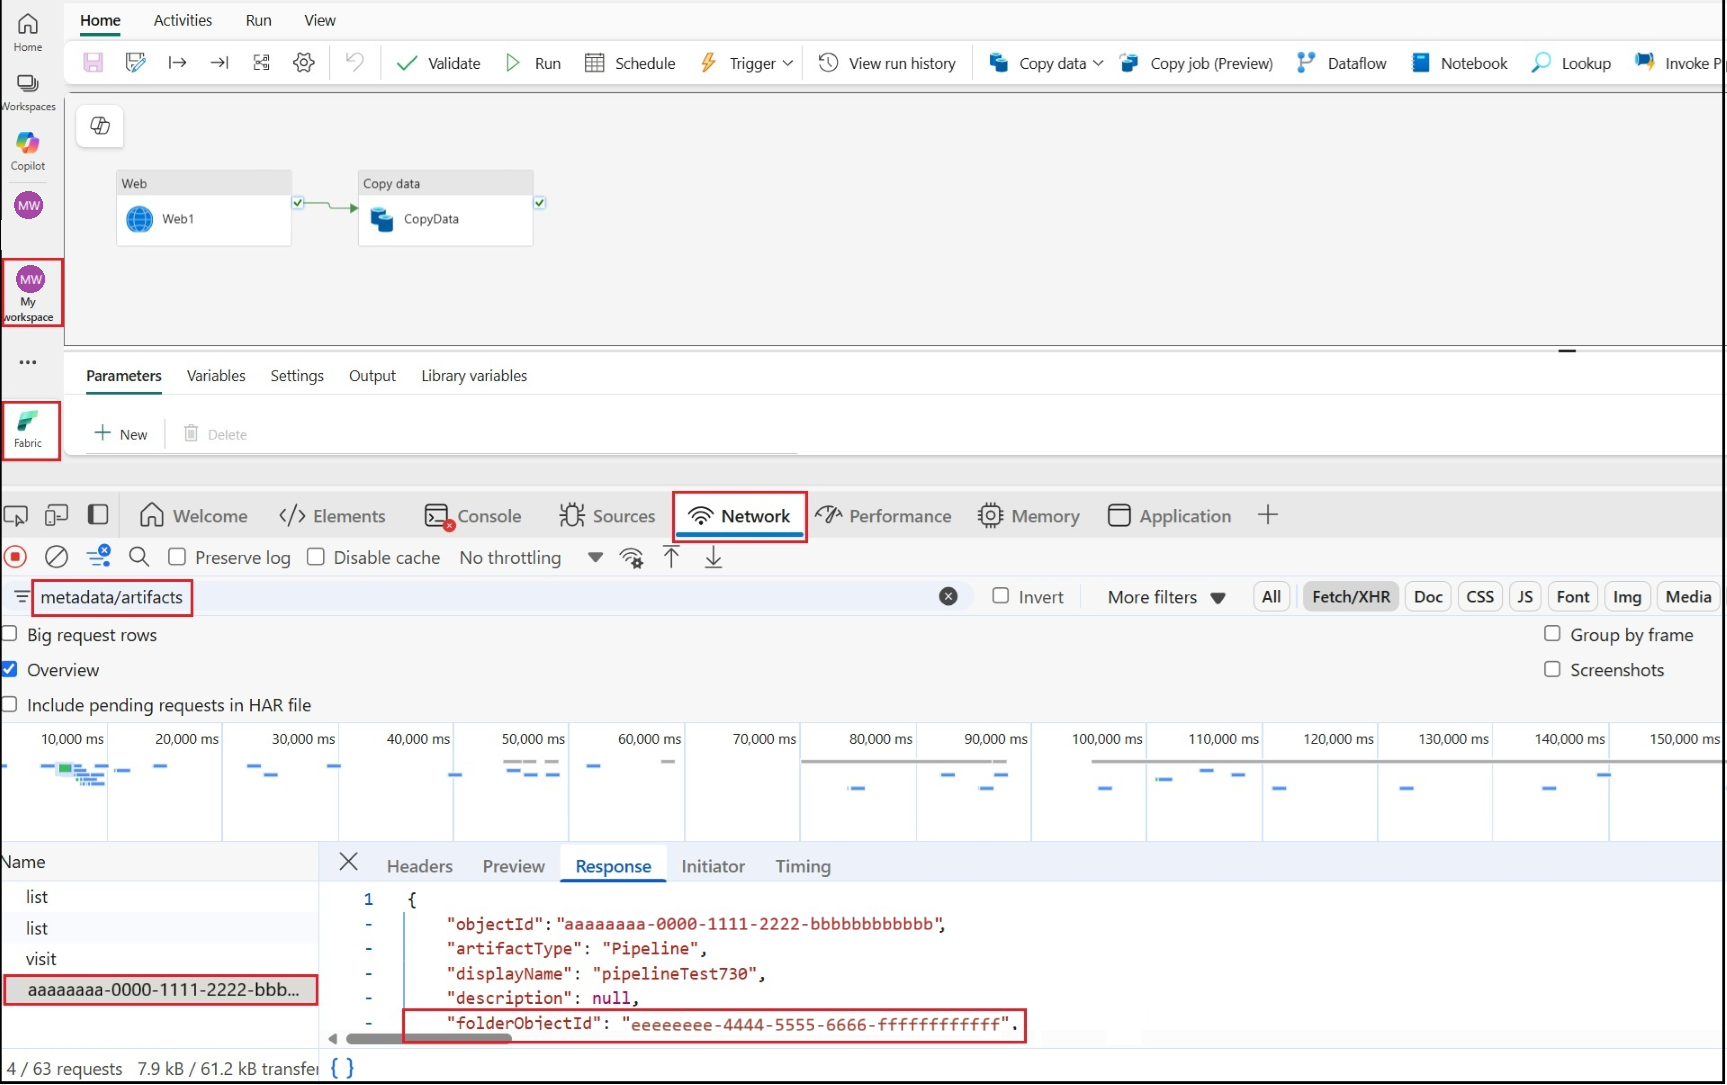Click the Save as icon in toolbar

click(x=135, y=63)
